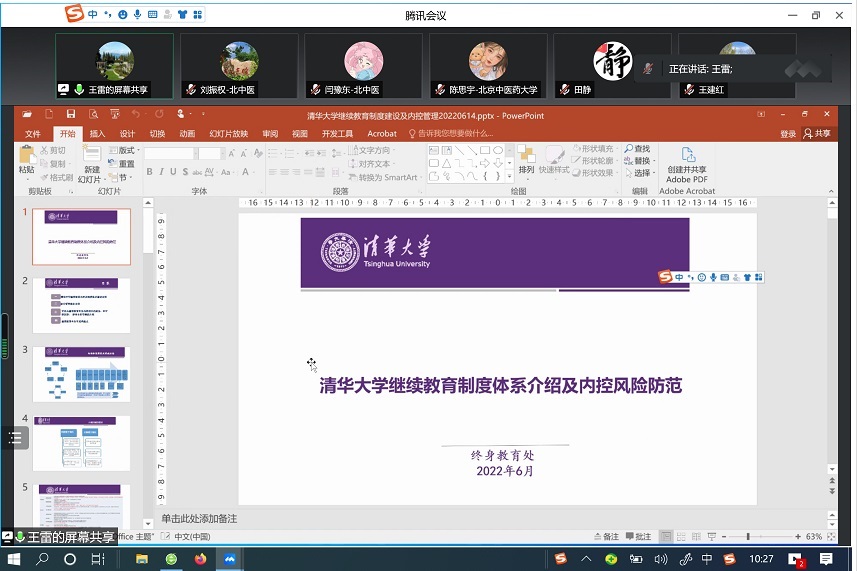Click the Paste icon in the ribbon
The height and width of the screenshot is (571, 857).
point(27,157)
